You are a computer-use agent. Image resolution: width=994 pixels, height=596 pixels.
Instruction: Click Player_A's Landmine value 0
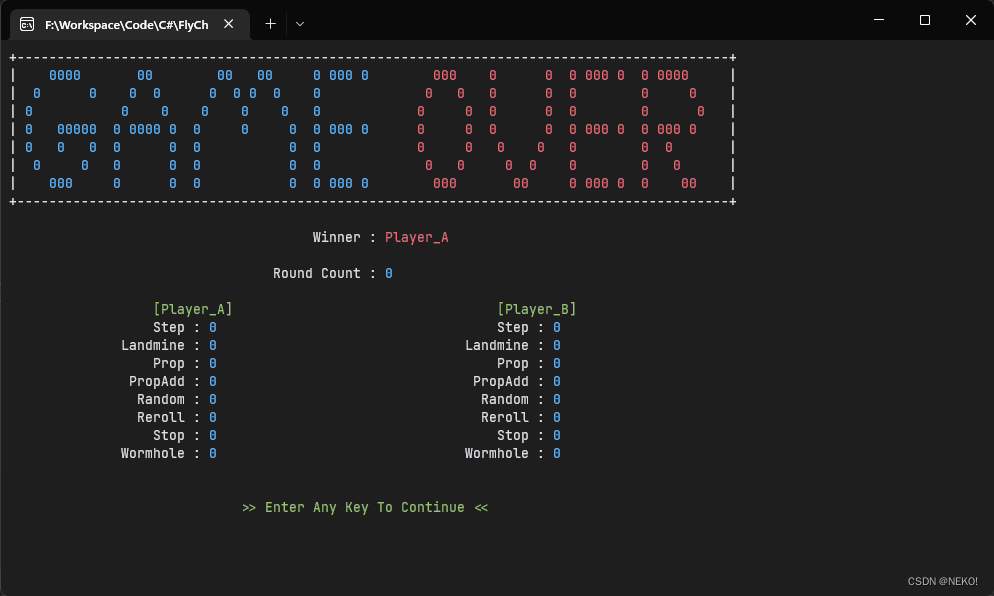[213, 345]
